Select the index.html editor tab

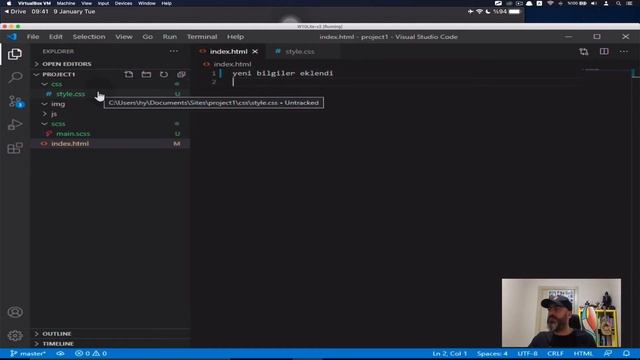229,51
